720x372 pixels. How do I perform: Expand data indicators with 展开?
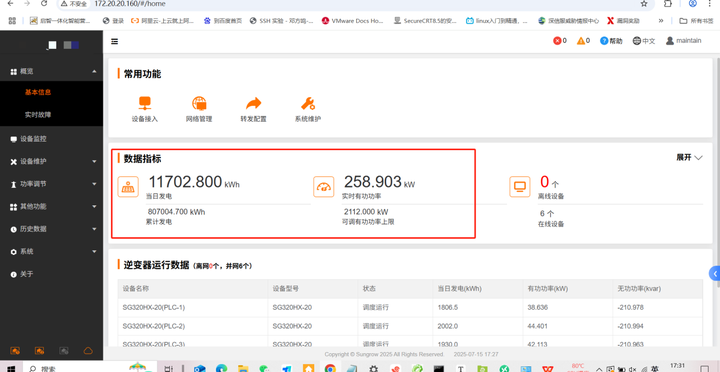[689, 158]
